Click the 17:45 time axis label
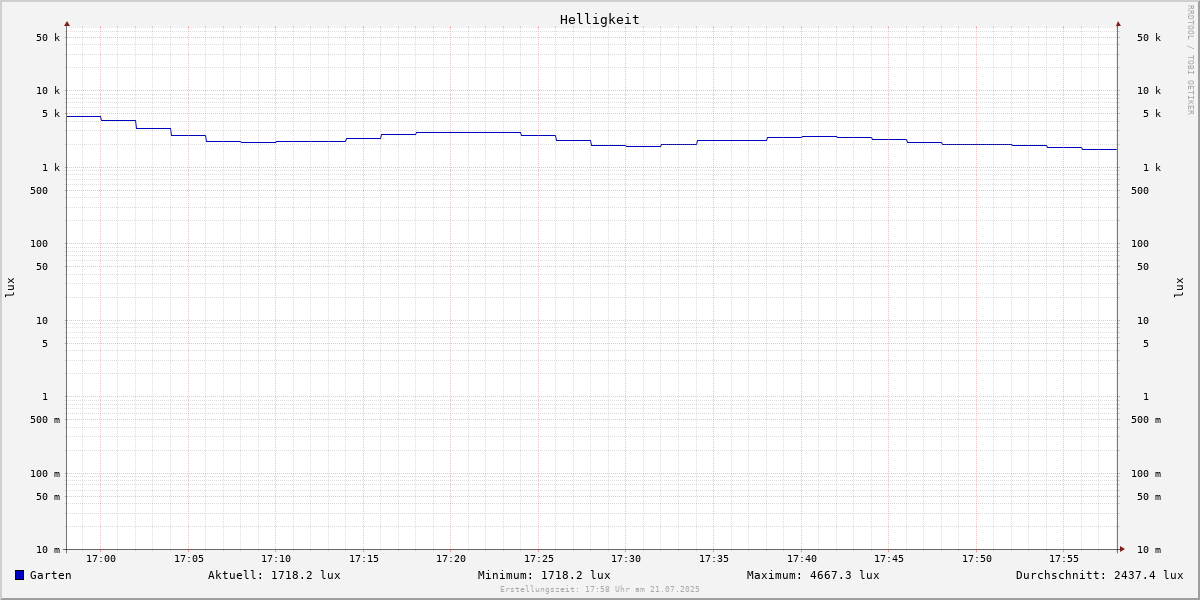1200x600 pixels. [x=889, y=559]
